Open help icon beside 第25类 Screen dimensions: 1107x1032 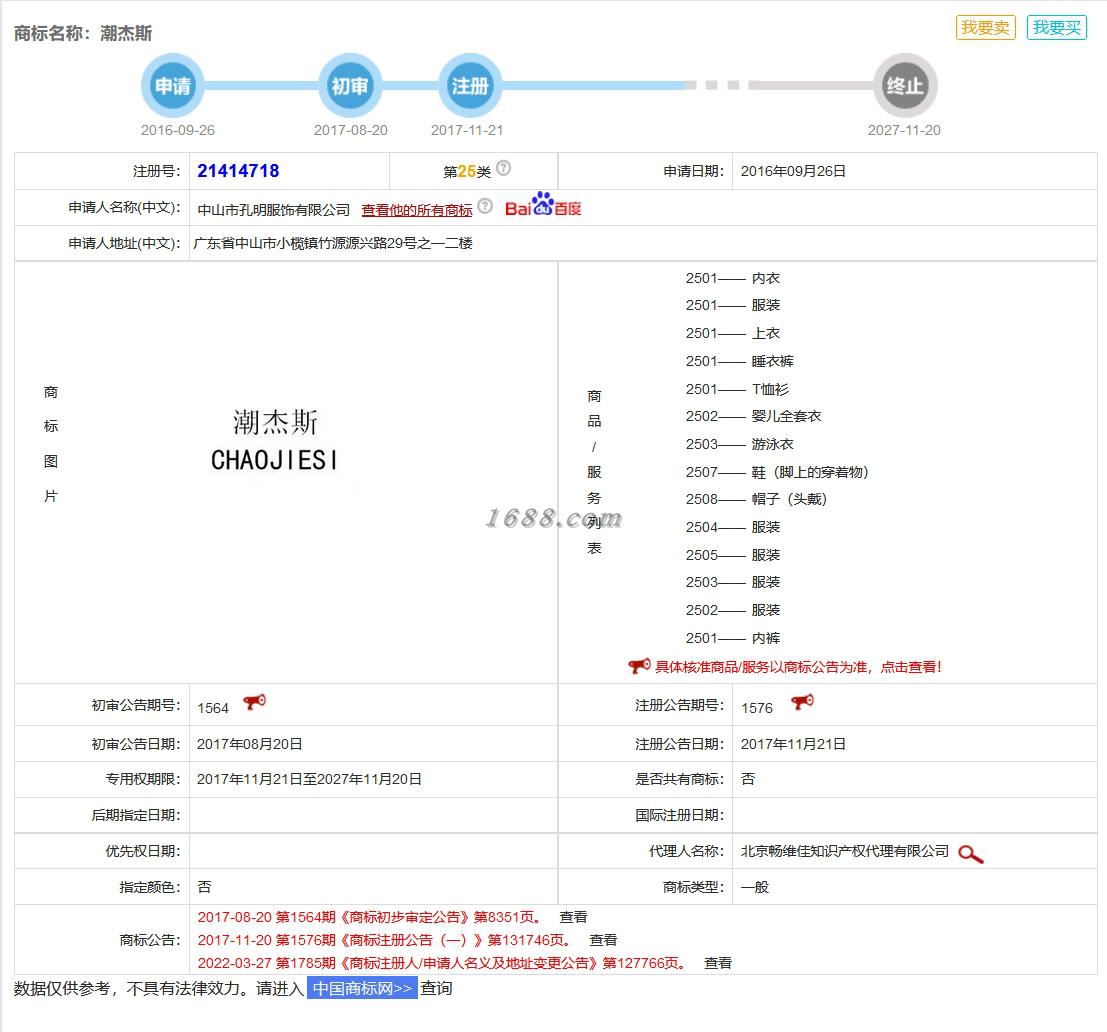503,168
